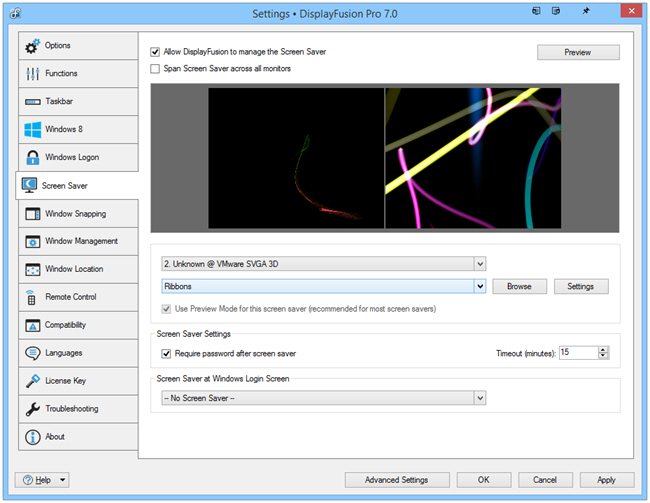Switch to the Functions tab
This screenshot has height=503, width=650.
78,73
